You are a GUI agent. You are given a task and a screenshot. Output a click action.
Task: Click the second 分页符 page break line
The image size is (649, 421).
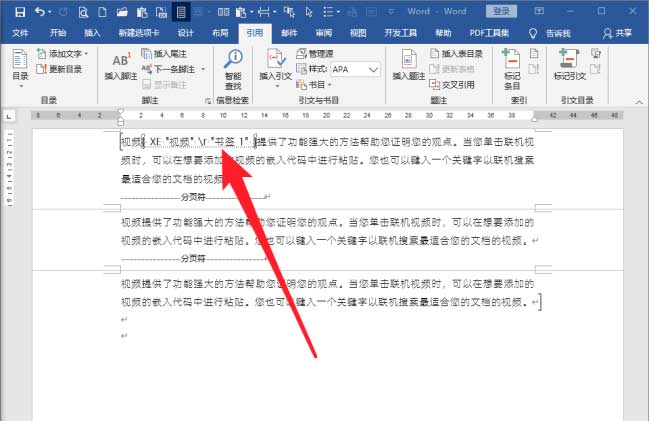point(194,259)
